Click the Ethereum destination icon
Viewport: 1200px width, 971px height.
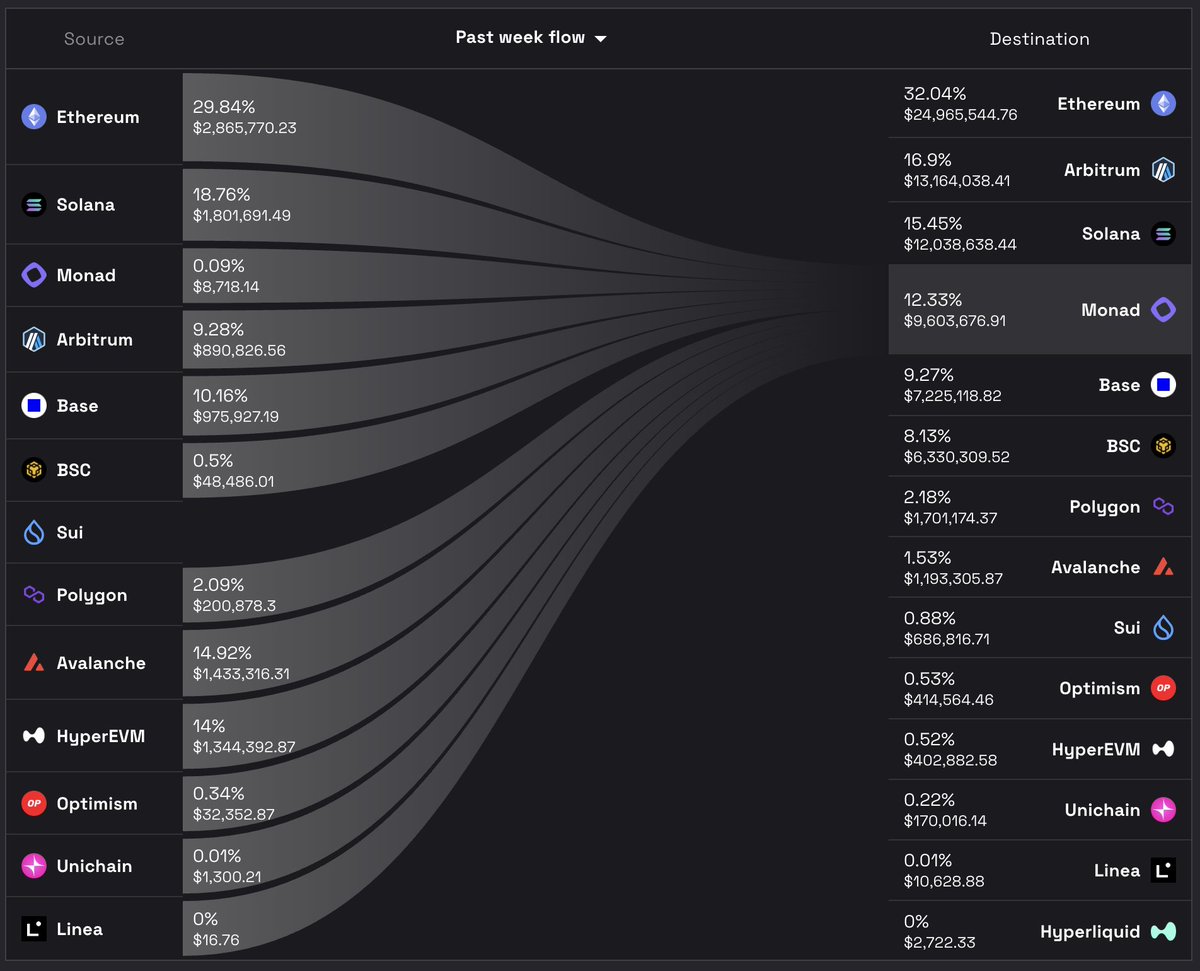(1163, 104)
